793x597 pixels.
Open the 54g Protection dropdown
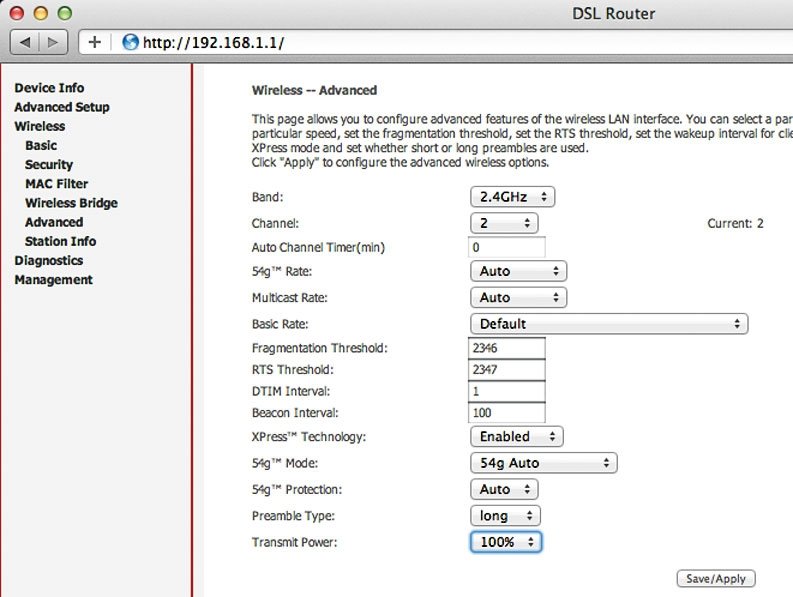(x=504, y=489)
